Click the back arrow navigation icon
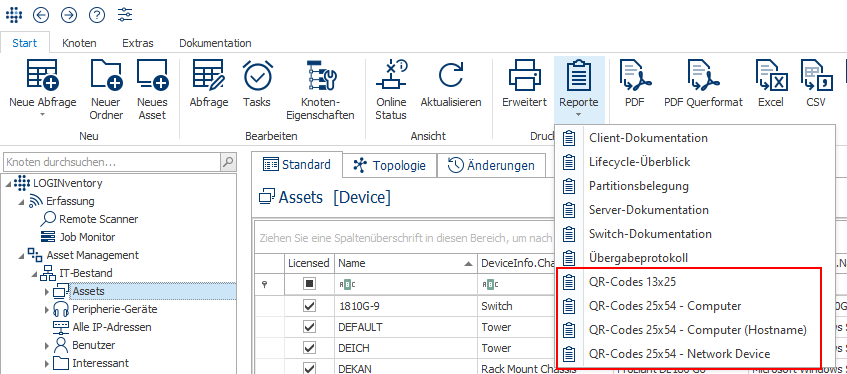The image size is (847, 374). [41, 15]
